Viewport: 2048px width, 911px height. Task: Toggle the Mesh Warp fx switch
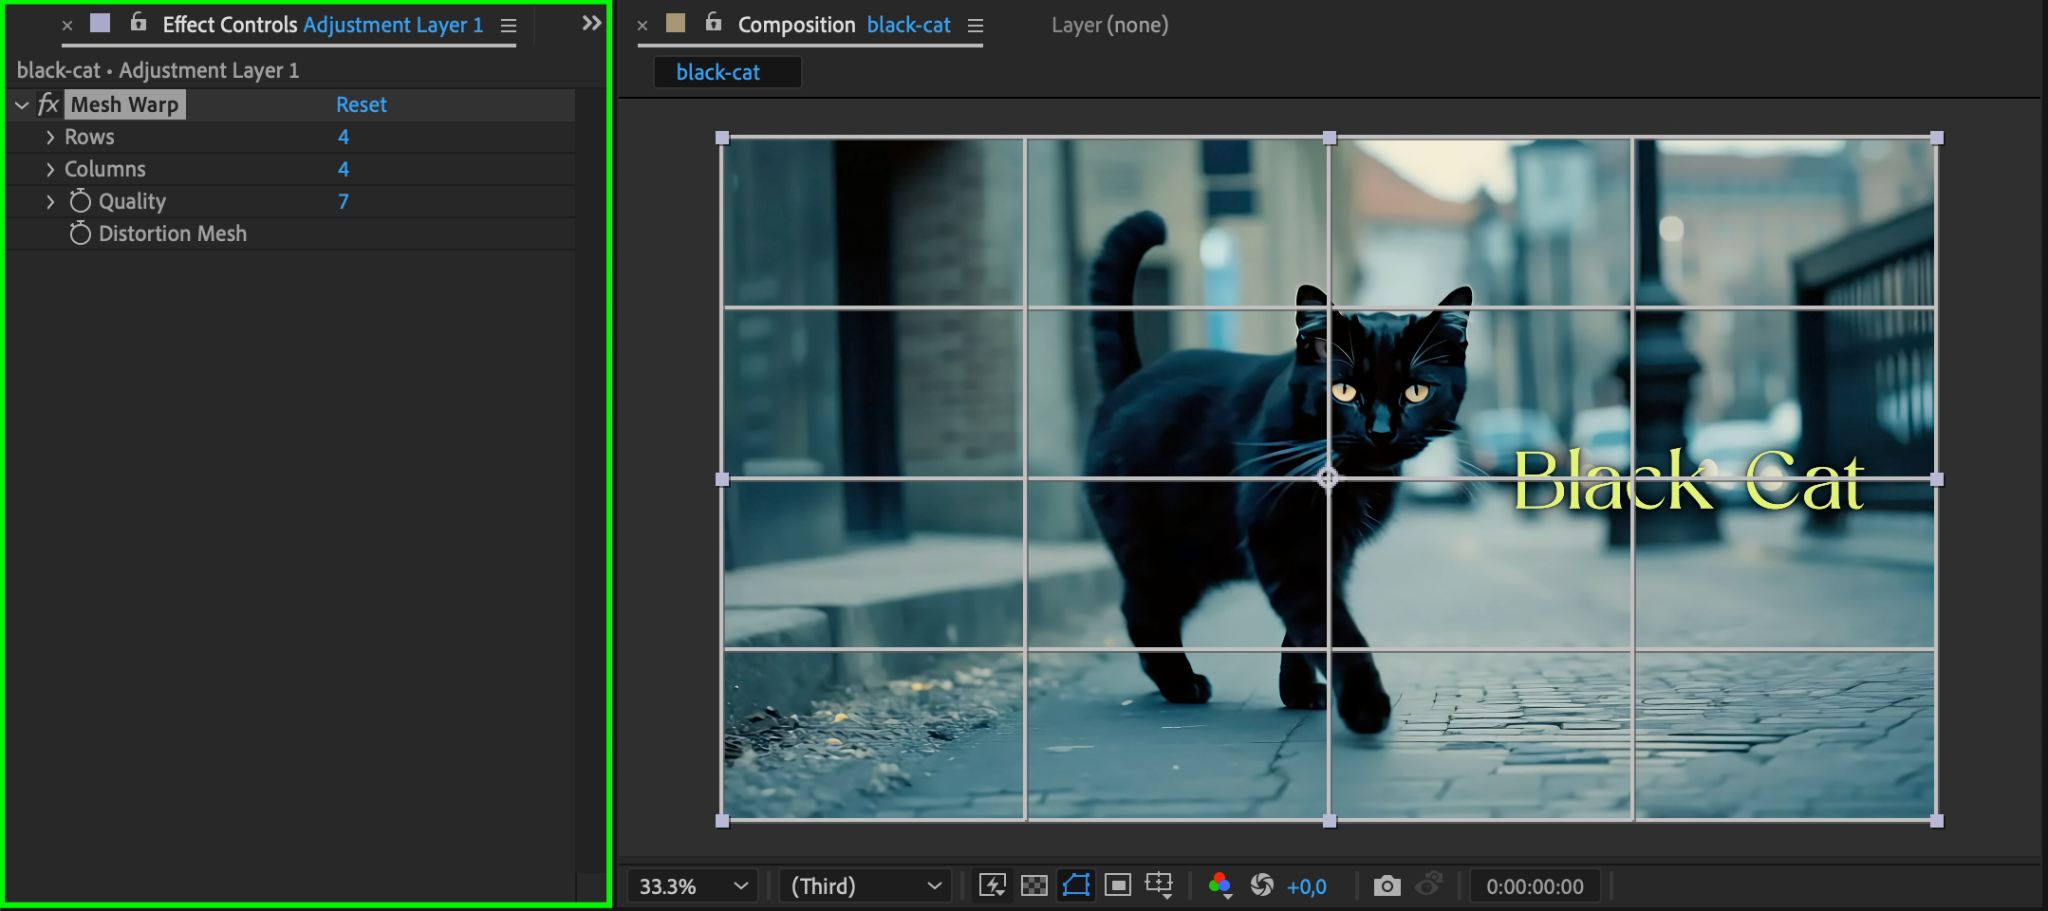[x=48, y=104]
